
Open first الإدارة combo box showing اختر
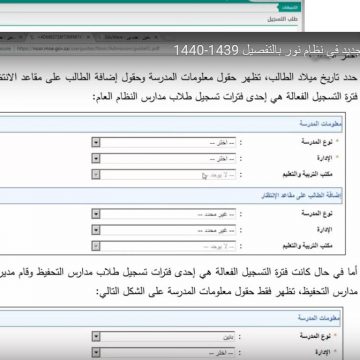pos(164,159)
